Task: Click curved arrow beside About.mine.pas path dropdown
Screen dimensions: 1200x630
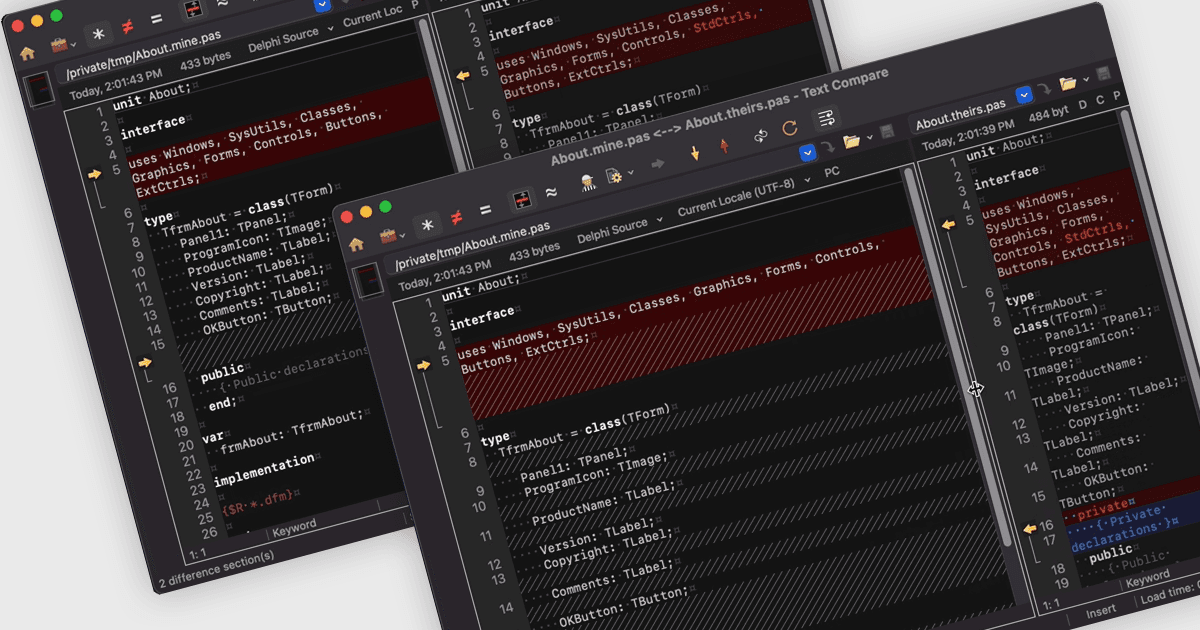Action: (828, 149)
